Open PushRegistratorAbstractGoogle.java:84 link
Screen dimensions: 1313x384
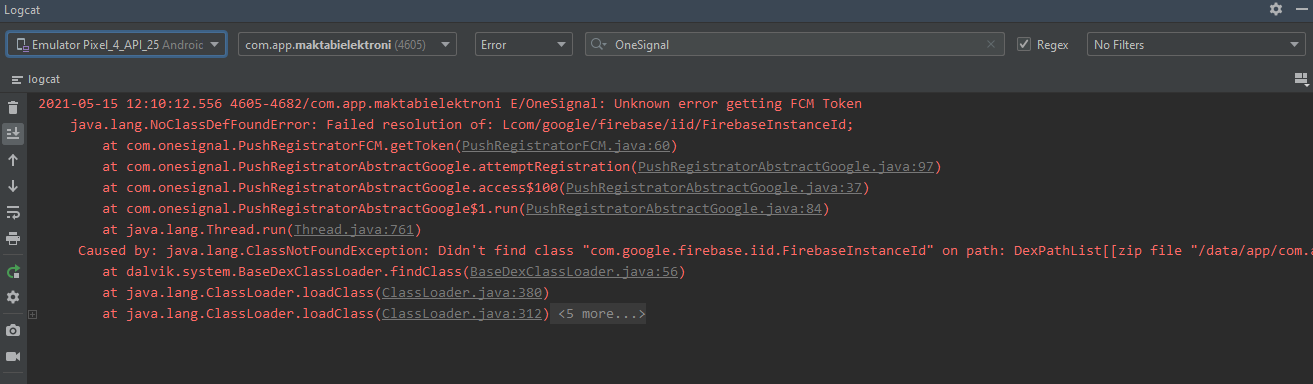coord(673,209)
